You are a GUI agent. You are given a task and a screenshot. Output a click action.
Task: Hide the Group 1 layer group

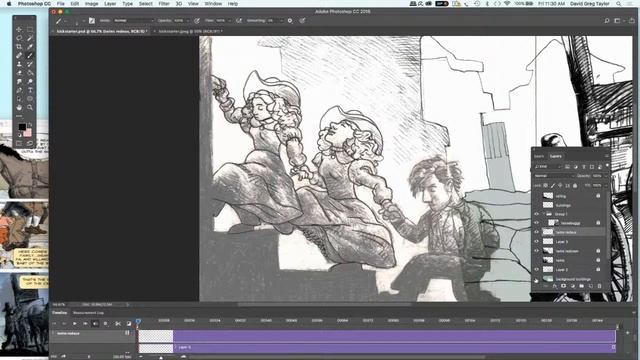[536, 214]
